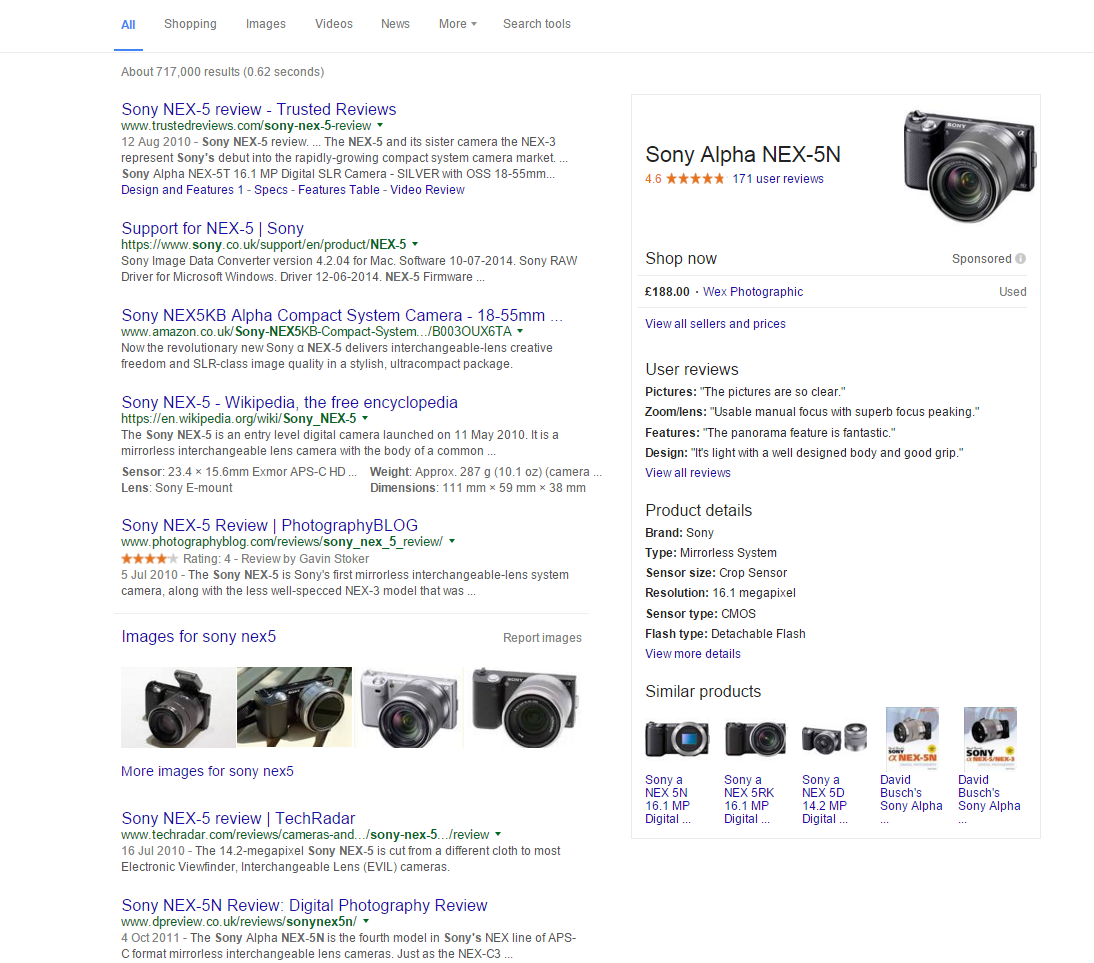This screenshot has width=1094, height=963.
Task: Expand the arrow beside sony.co.uk support URL
Action: point(415,244)
